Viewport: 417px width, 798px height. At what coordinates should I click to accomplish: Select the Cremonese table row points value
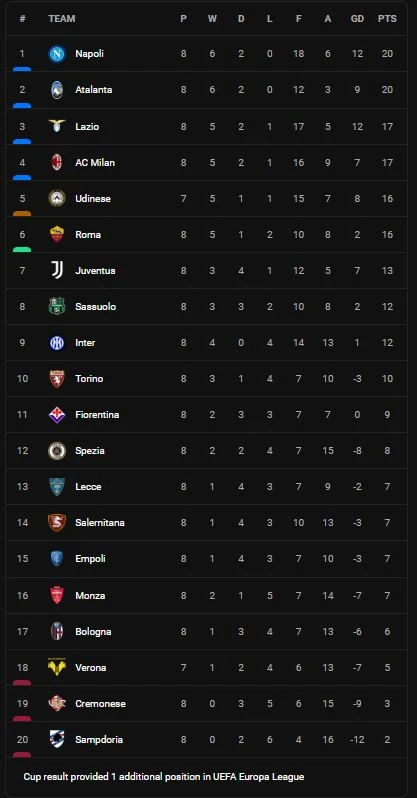(387, 704)
